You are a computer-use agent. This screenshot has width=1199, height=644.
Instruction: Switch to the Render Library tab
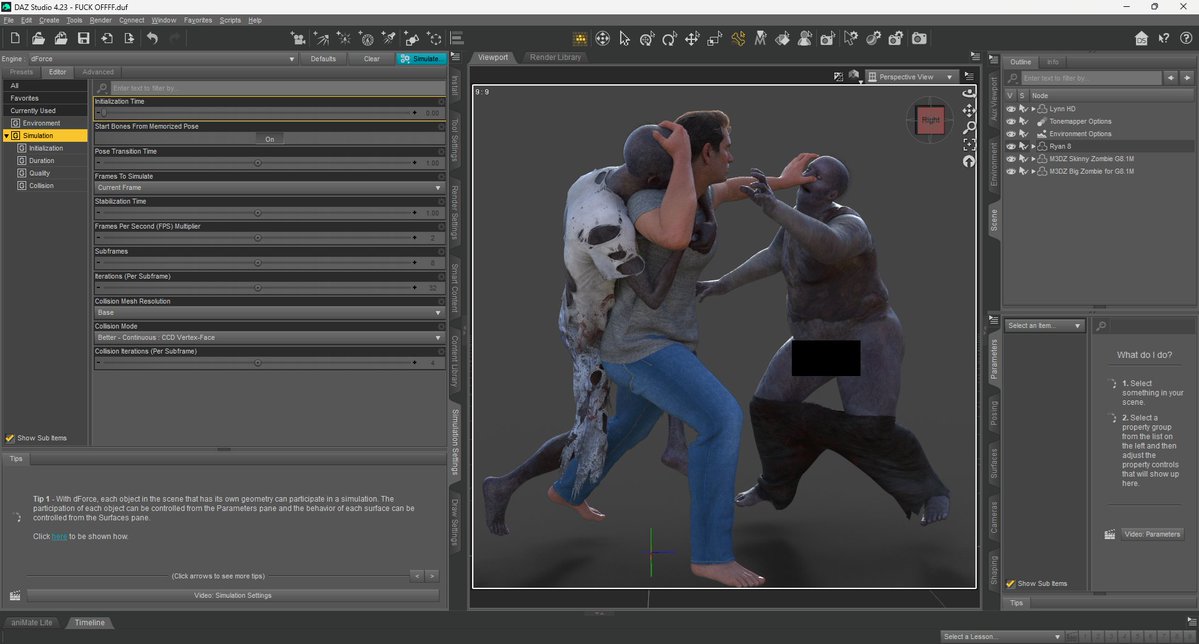point(555,58)
